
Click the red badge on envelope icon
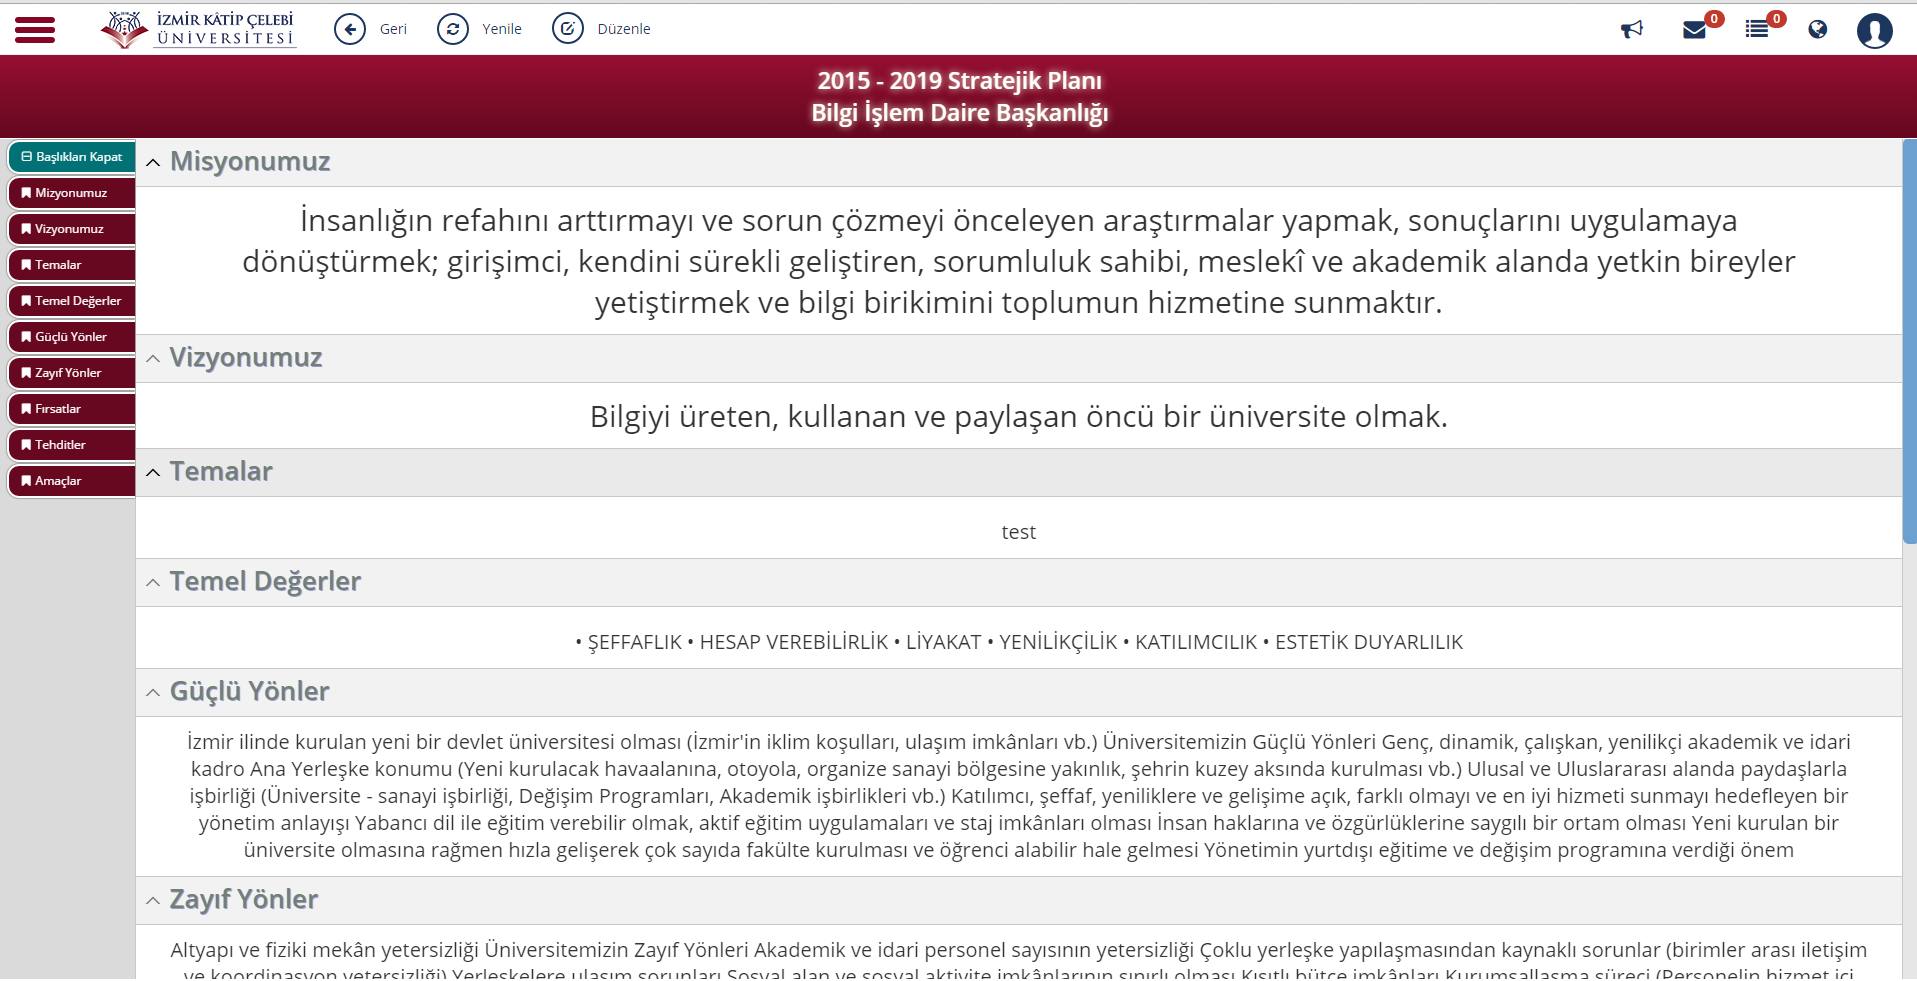tap(1714, 18)
